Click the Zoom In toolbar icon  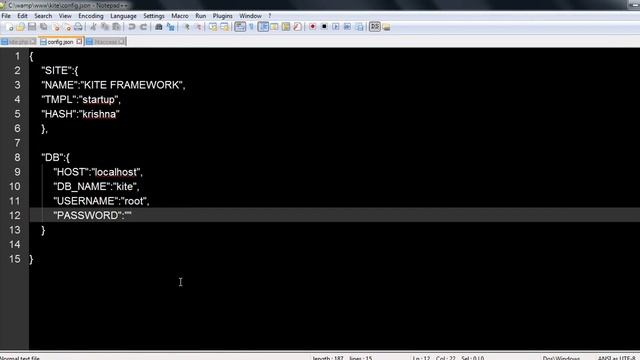click(x=187, y=27)
